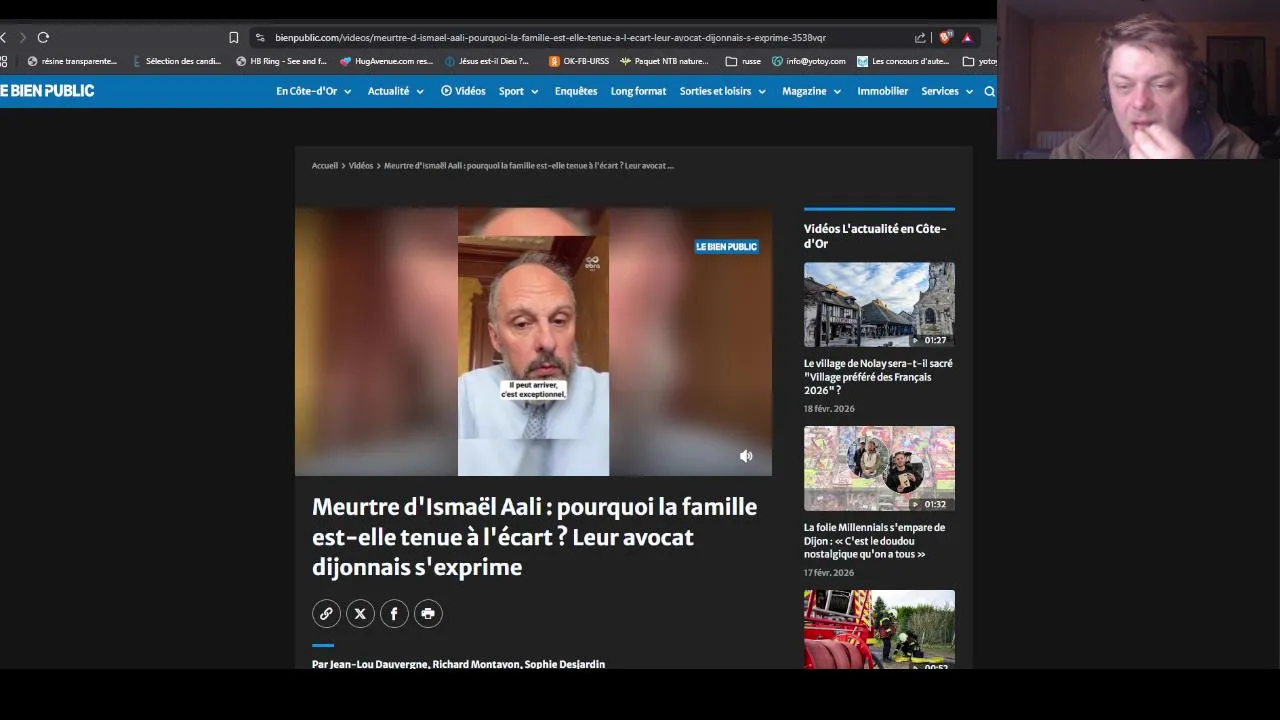
Task: Expand the Sport dropdown menu
Action: coord(519,91)
